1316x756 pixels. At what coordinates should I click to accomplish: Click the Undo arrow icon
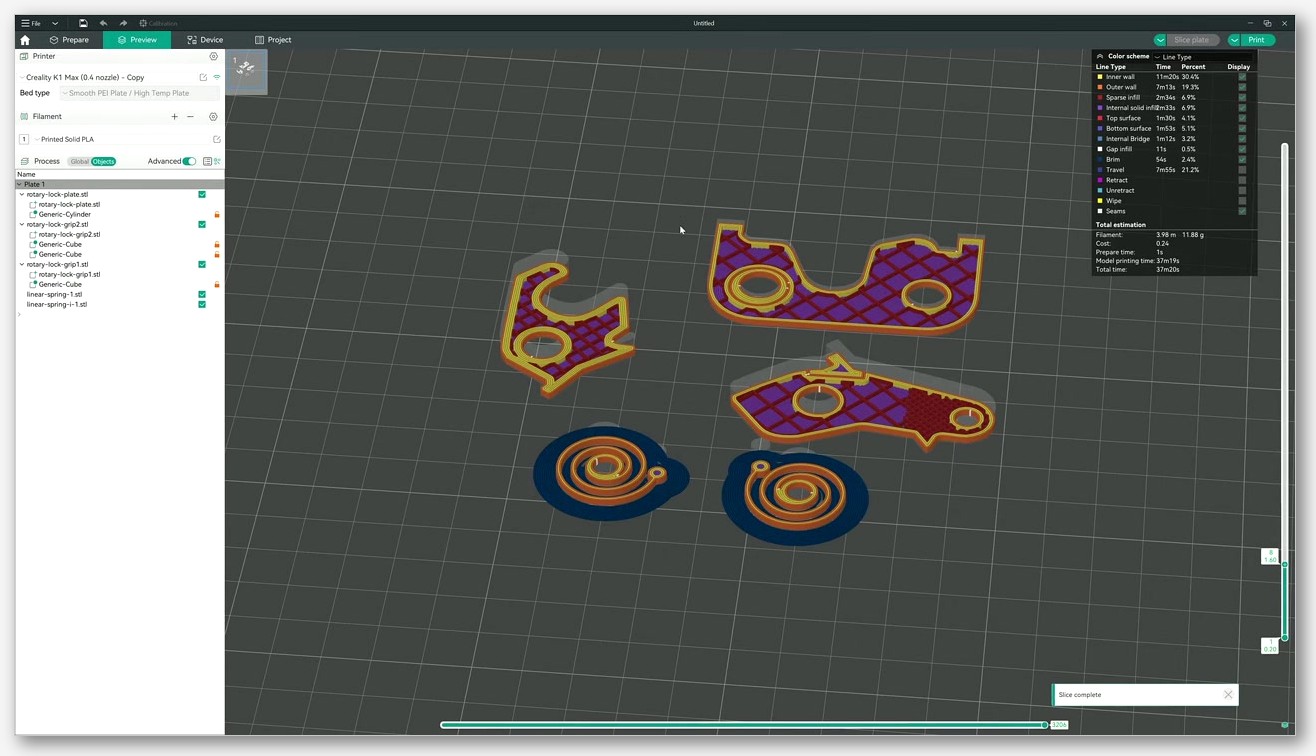(x=103, y=23)
